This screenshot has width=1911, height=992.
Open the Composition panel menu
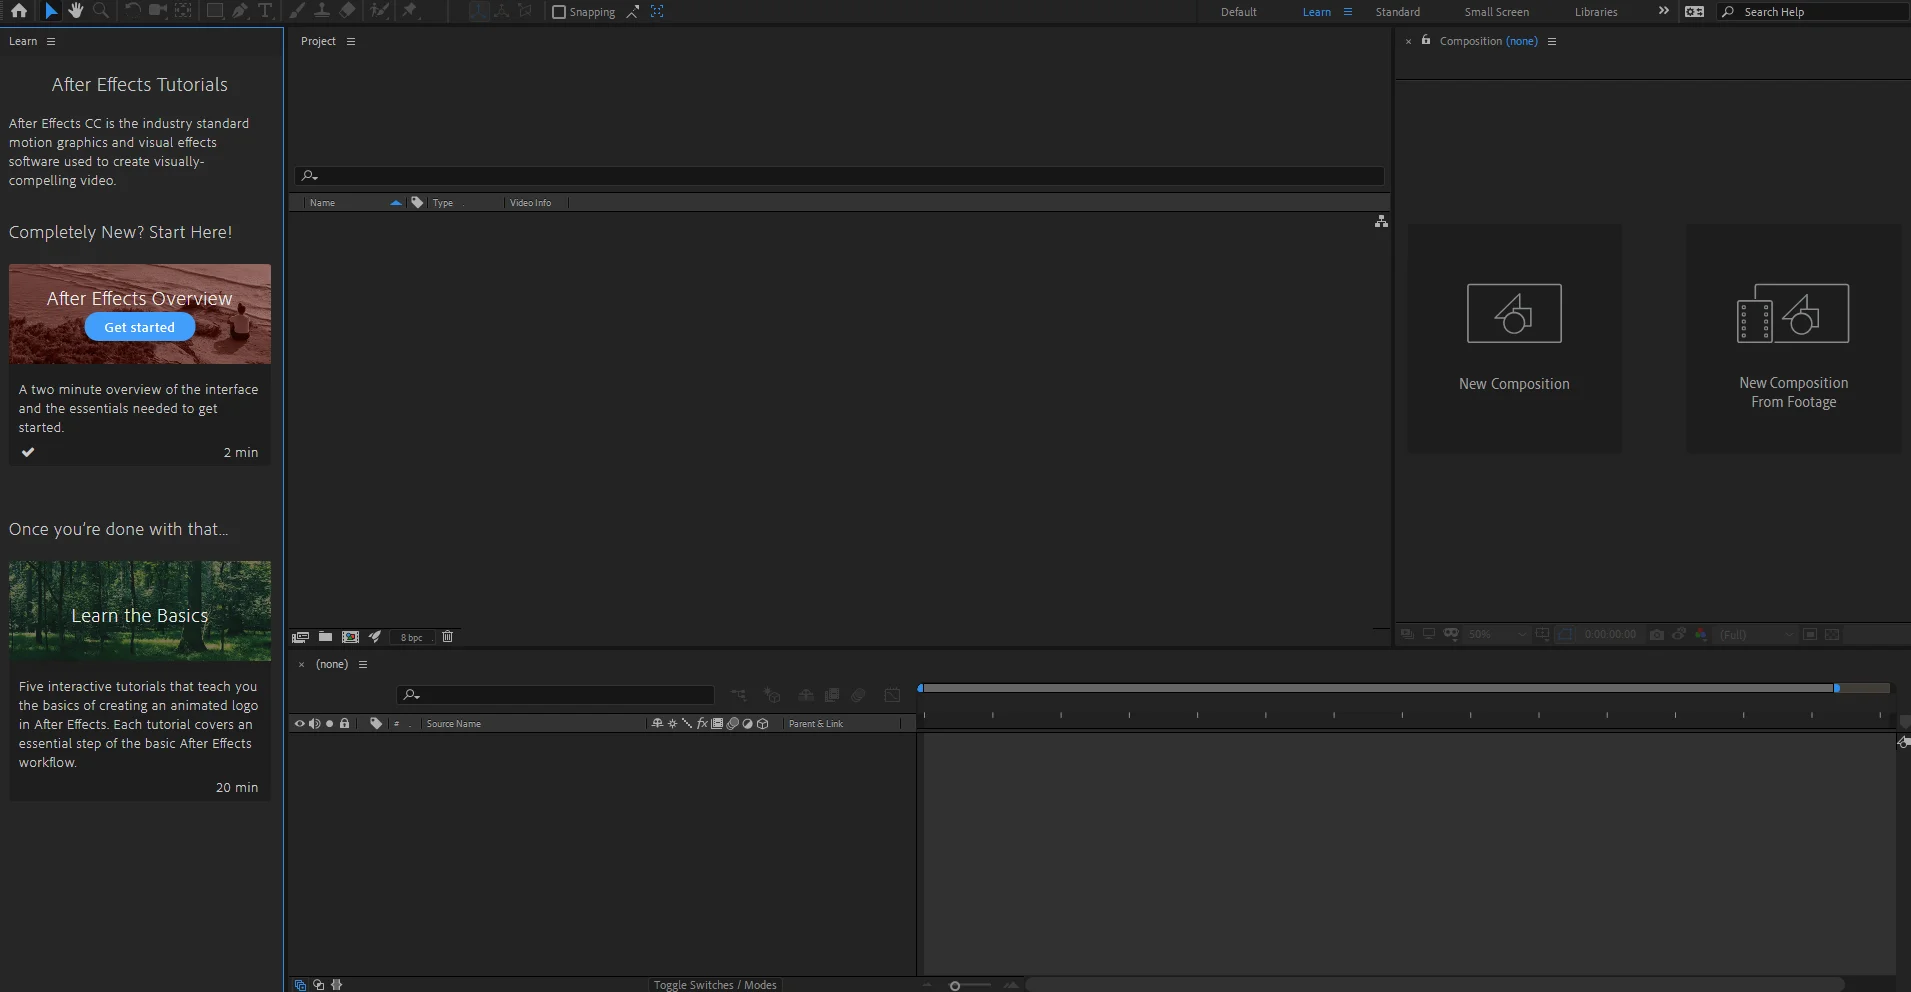[x=1551, y=41]
